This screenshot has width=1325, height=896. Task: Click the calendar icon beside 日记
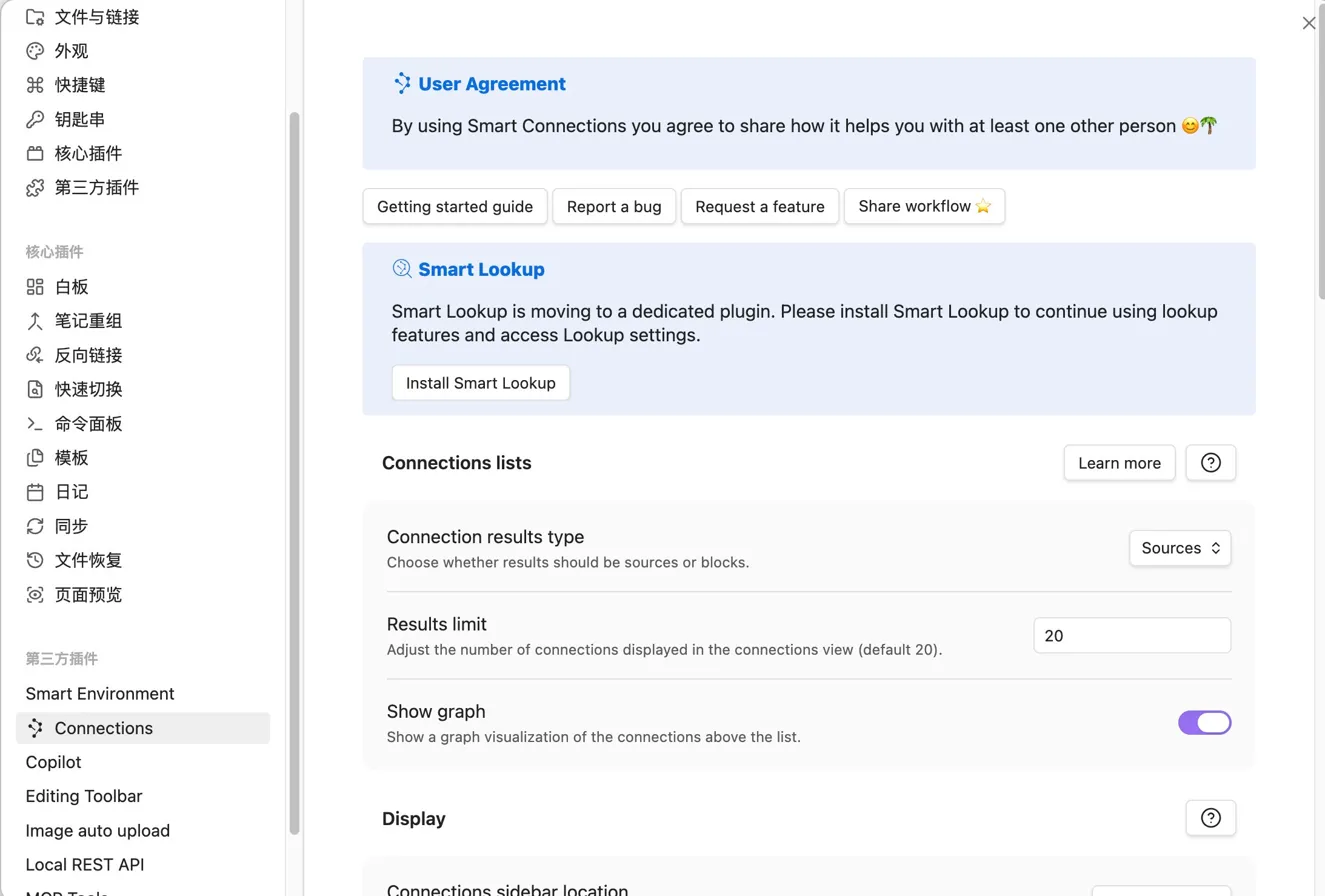pyautogui.click(x=35, y=492)
